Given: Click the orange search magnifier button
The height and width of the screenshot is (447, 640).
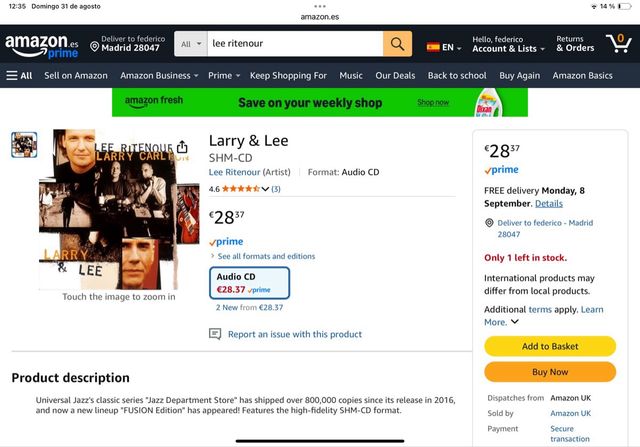Looking at the screenshot, I should coord(397,44).
